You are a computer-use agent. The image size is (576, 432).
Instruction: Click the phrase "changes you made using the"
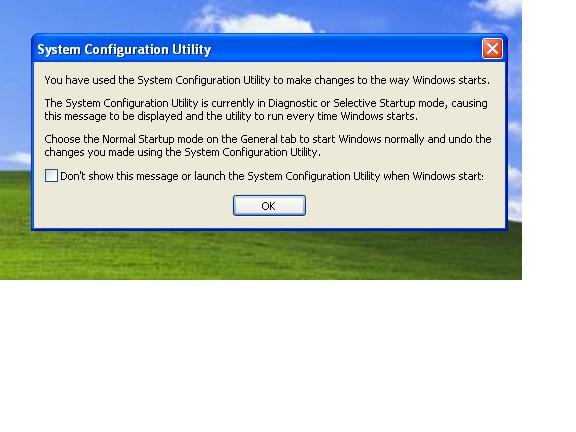pos(113,152)
